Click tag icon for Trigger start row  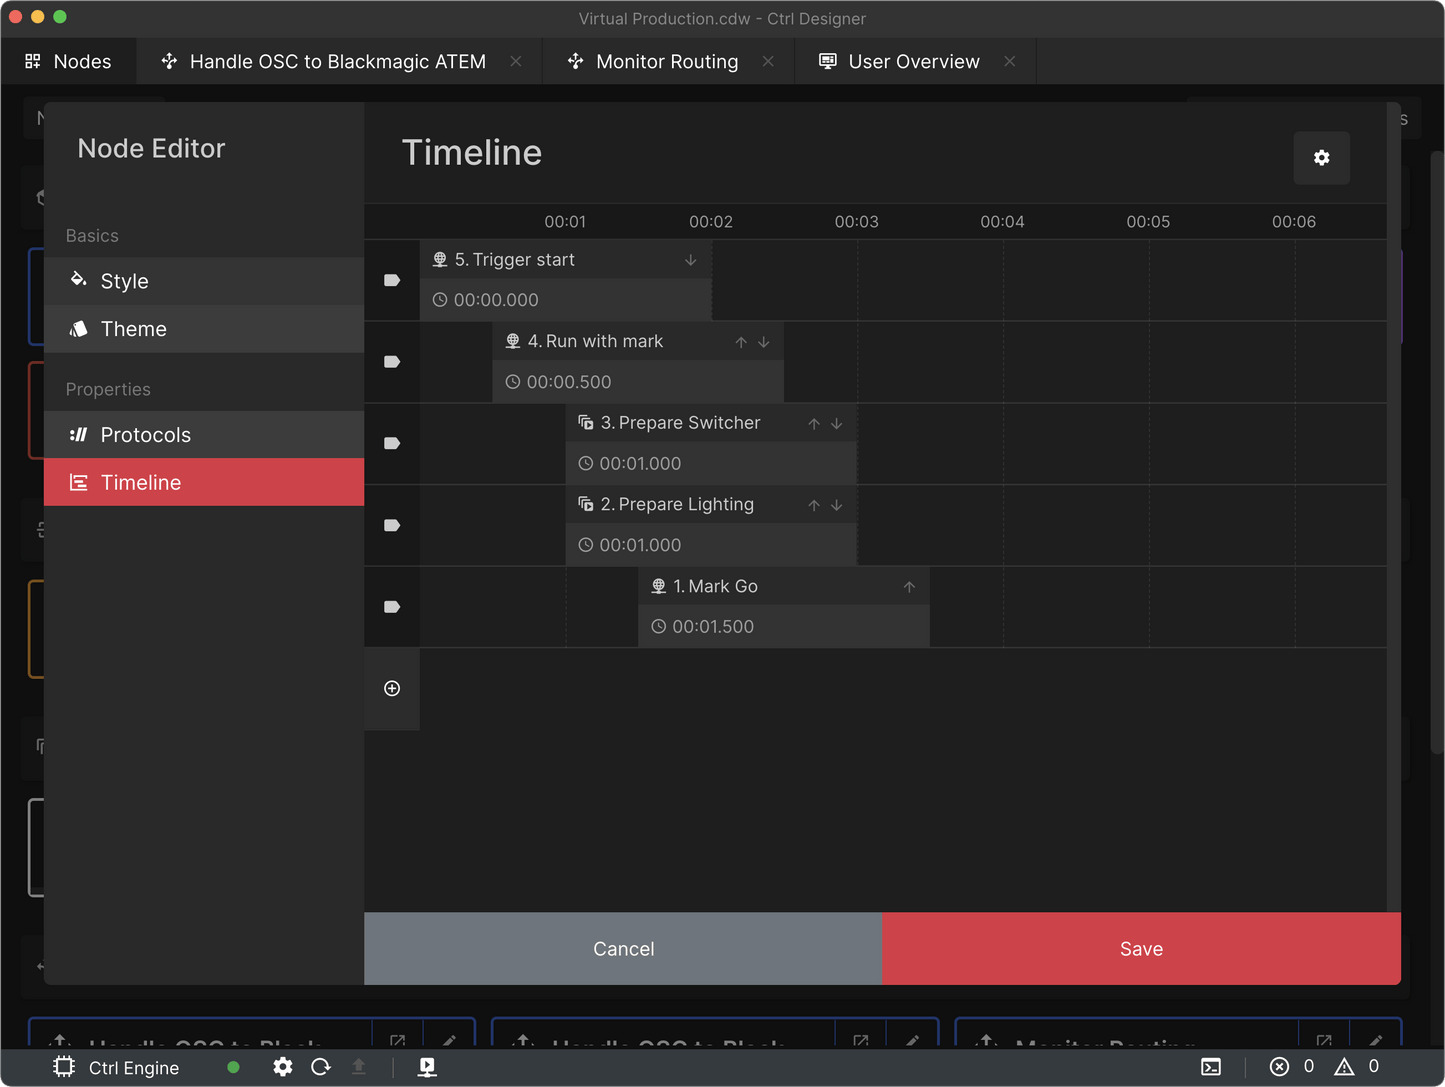tap(392, 280)
